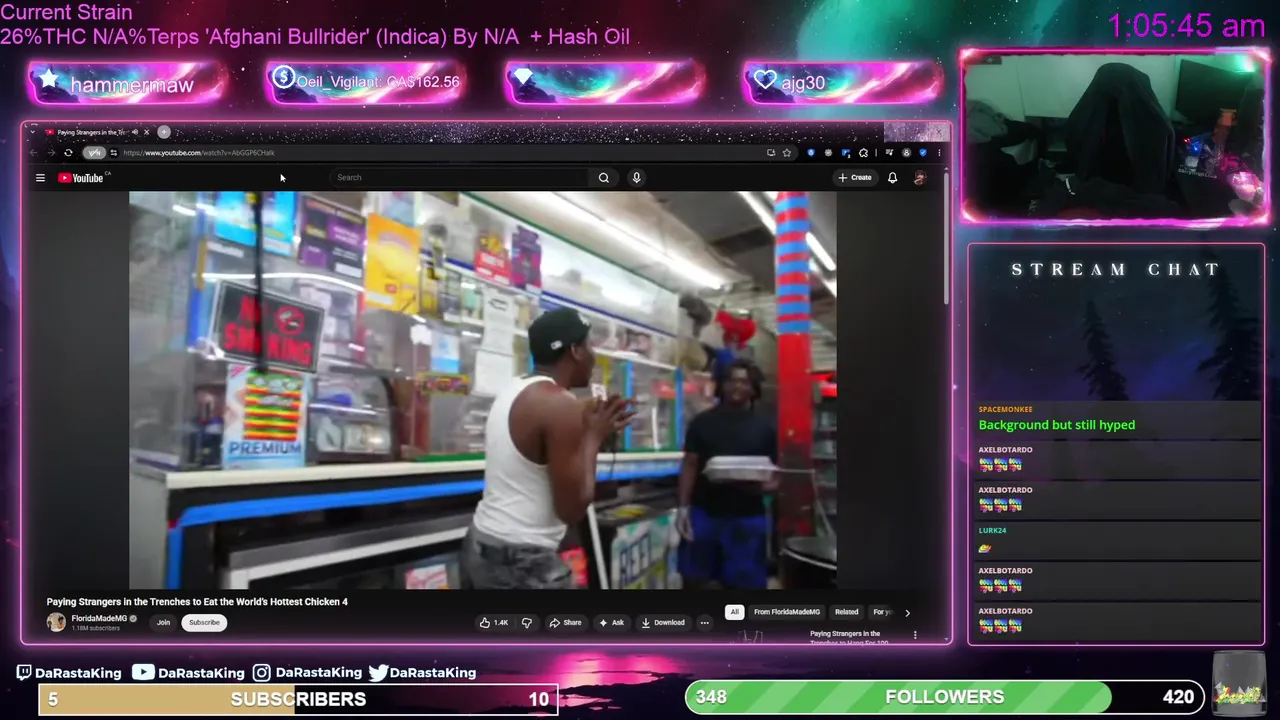Click the install app icon in the address bar
Screen dimensions: 1280x720
click(x=771, y=153)
